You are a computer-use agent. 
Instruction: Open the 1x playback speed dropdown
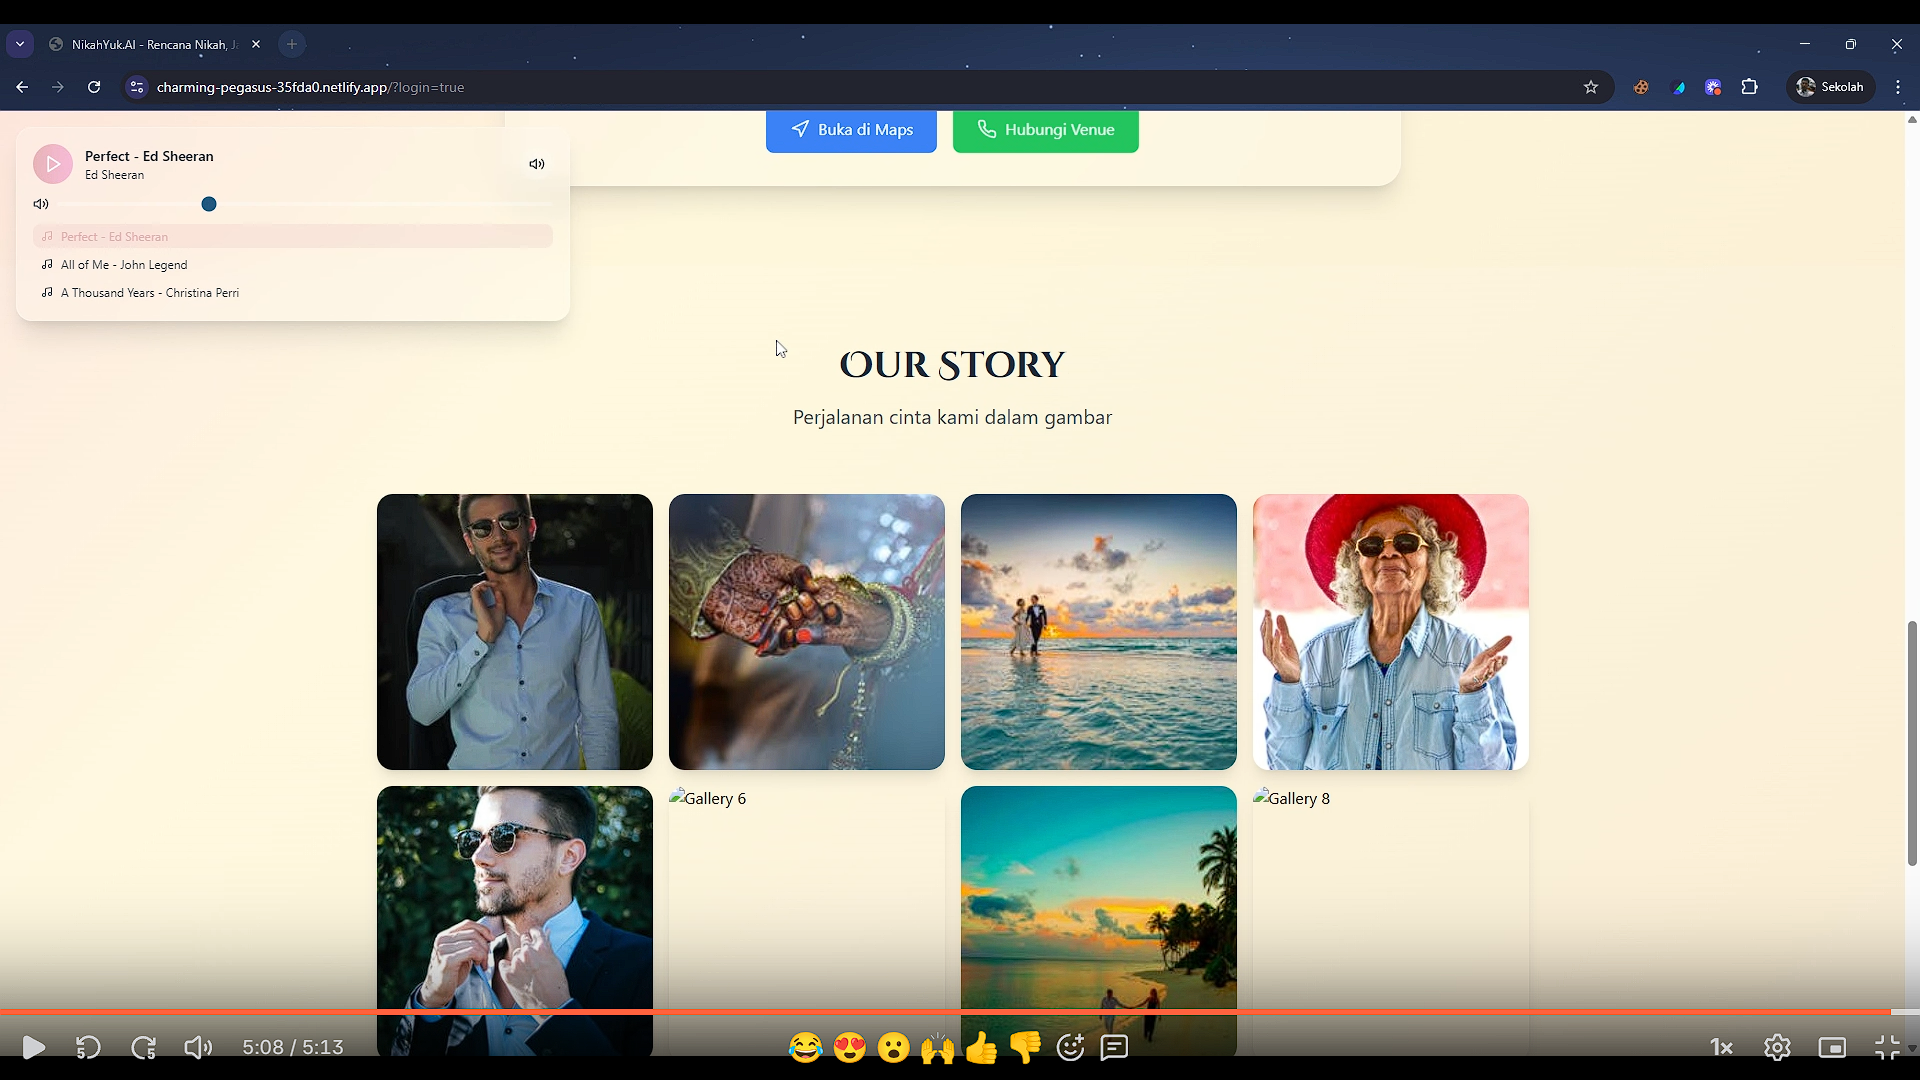[x=1721, y=1047]
